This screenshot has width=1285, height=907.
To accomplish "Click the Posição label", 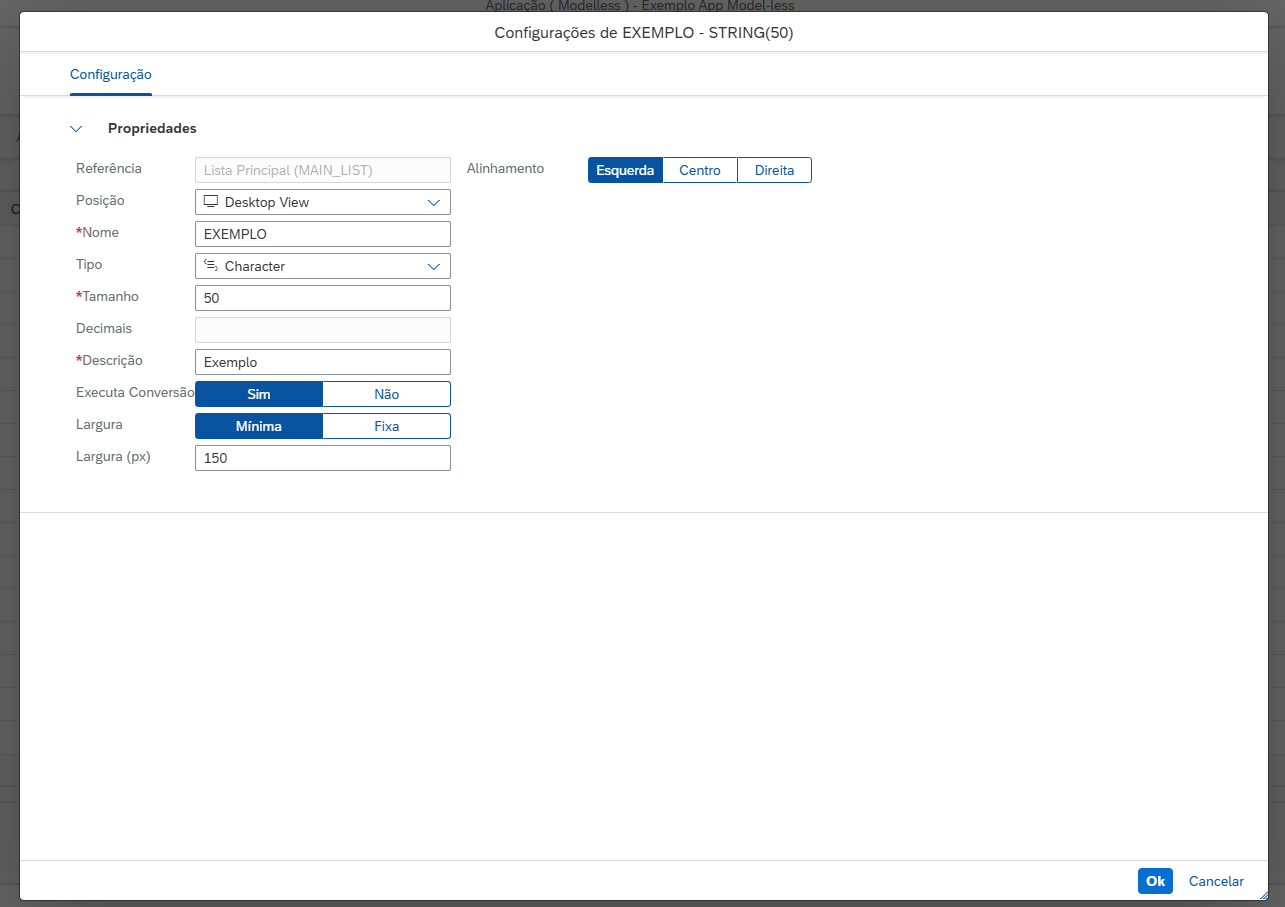I will click(x=100, y=200).
